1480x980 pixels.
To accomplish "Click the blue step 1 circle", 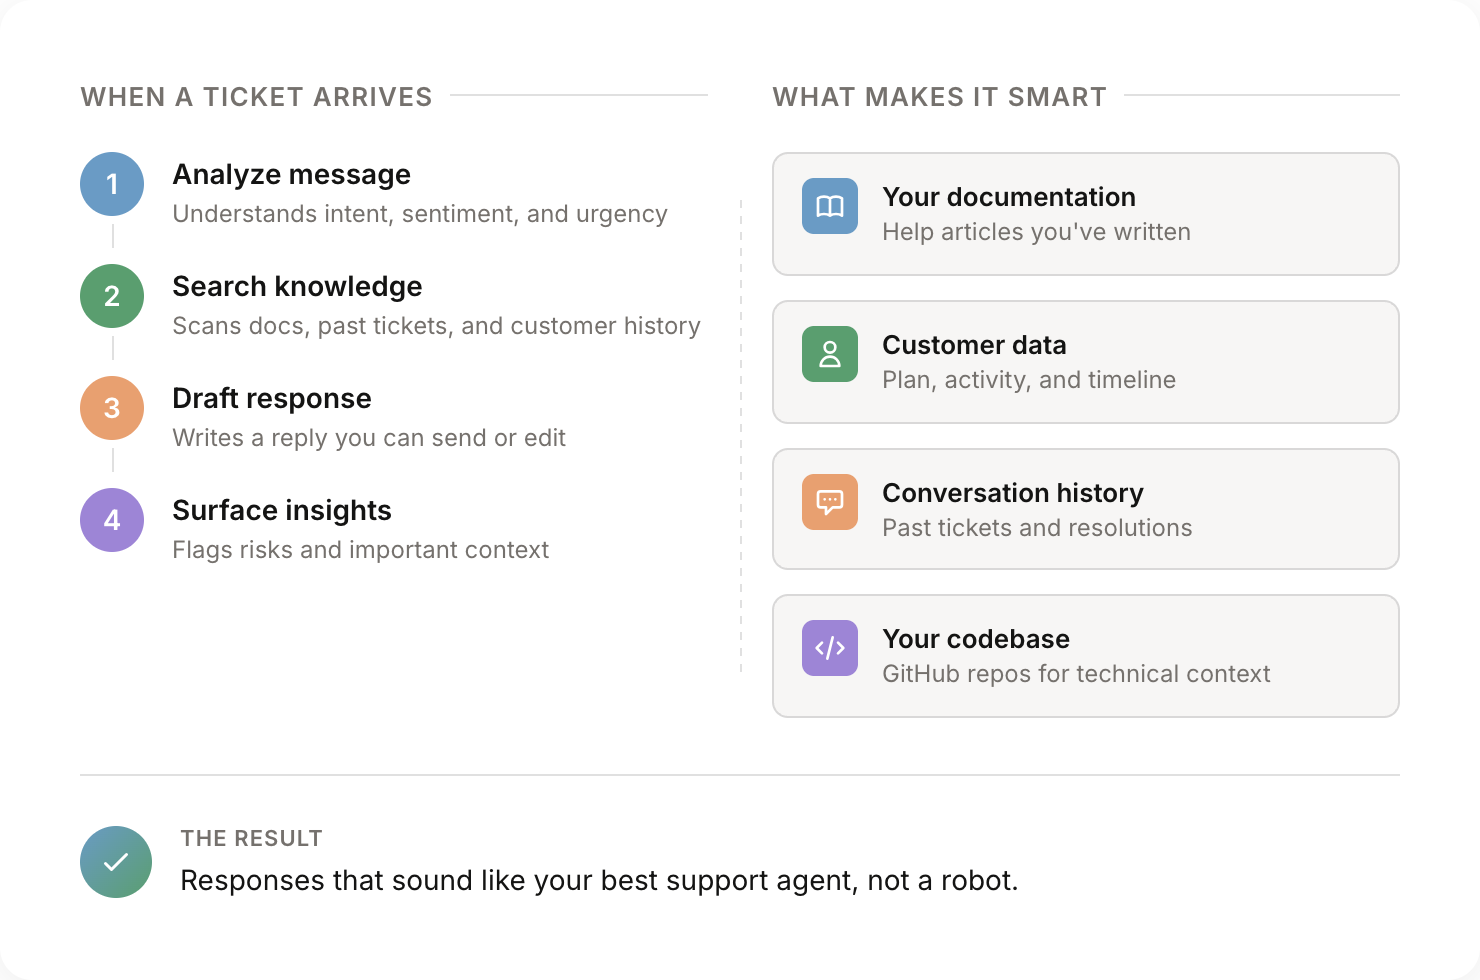I will 112,184.
